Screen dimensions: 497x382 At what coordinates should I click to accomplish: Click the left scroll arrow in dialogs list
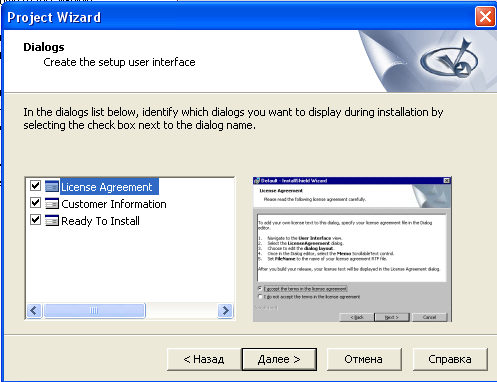[34, 311]
